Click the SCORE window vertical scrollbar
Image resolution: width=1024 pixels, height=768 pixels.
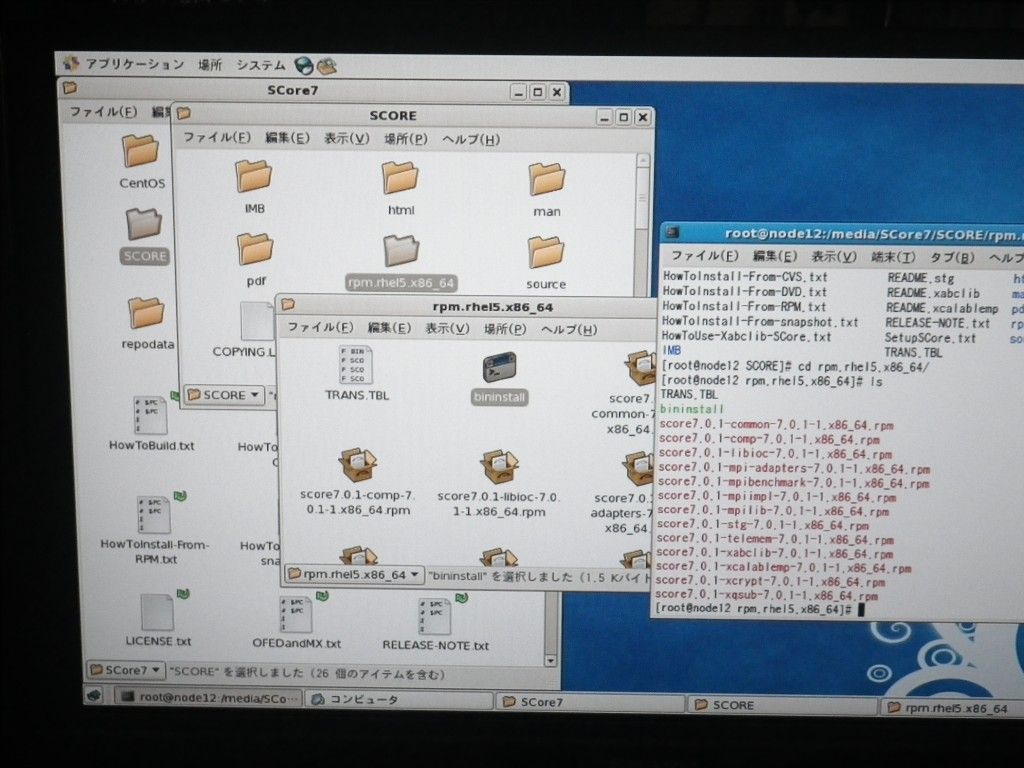[x=643, y=198]
